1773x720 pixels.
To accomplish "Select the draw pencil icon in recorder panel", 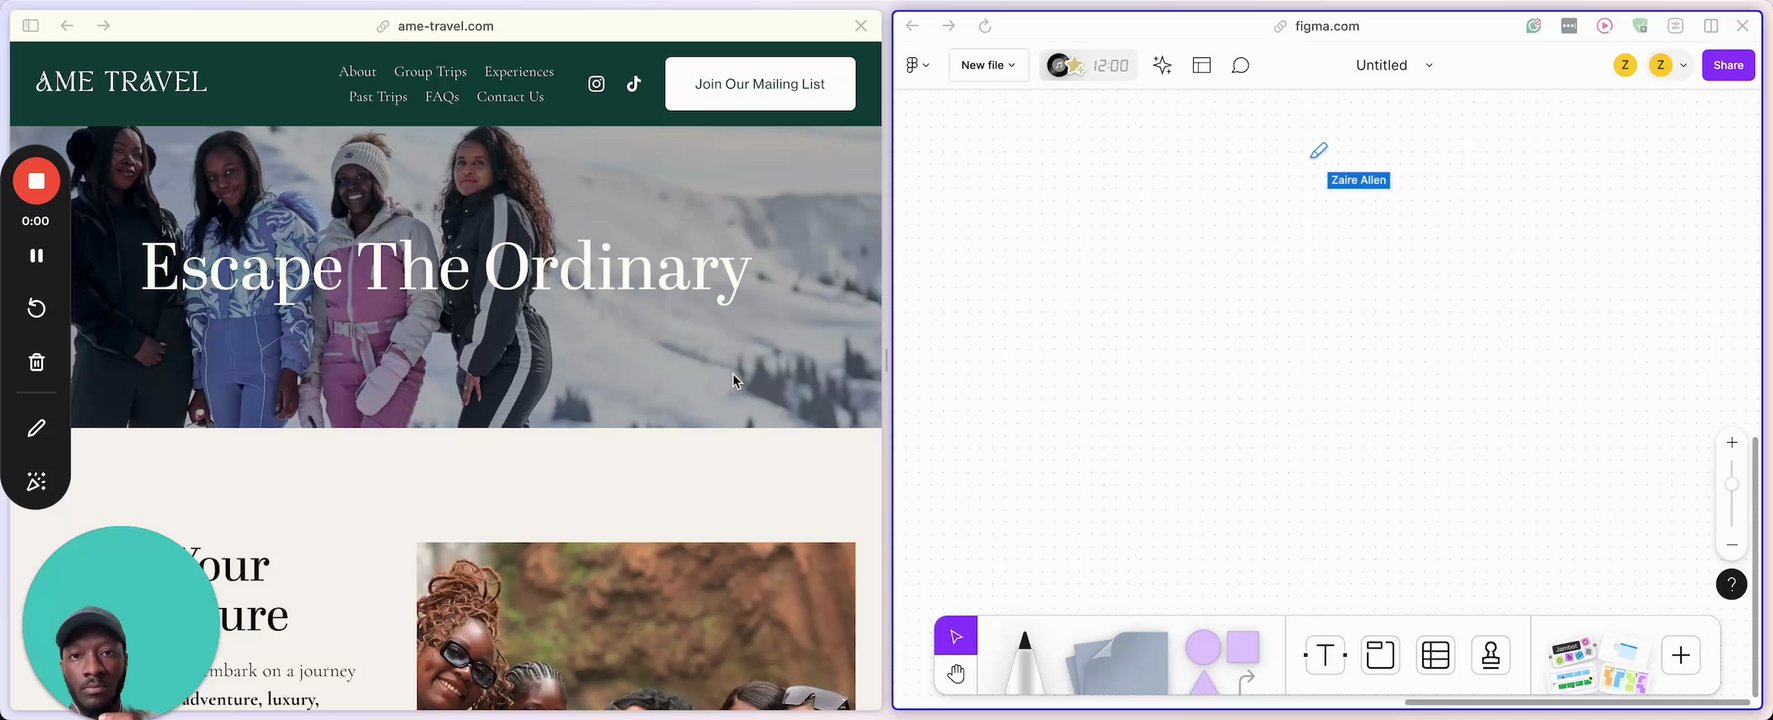I will pos(36,428).
